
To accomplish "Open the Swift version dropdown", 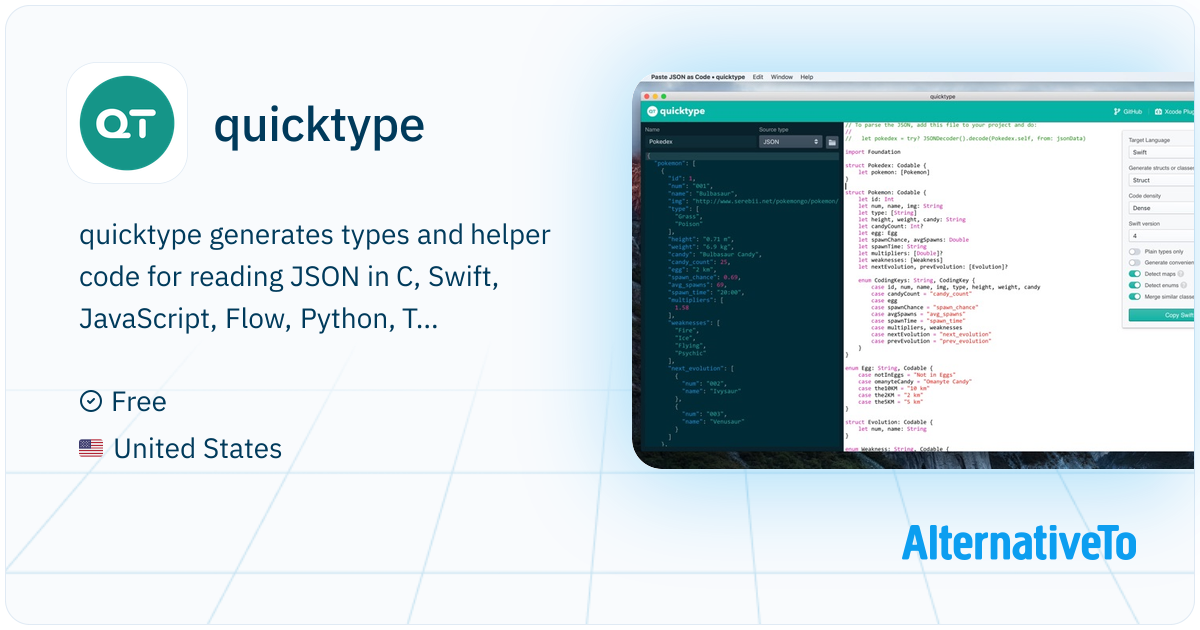I will coord(1161,236).
